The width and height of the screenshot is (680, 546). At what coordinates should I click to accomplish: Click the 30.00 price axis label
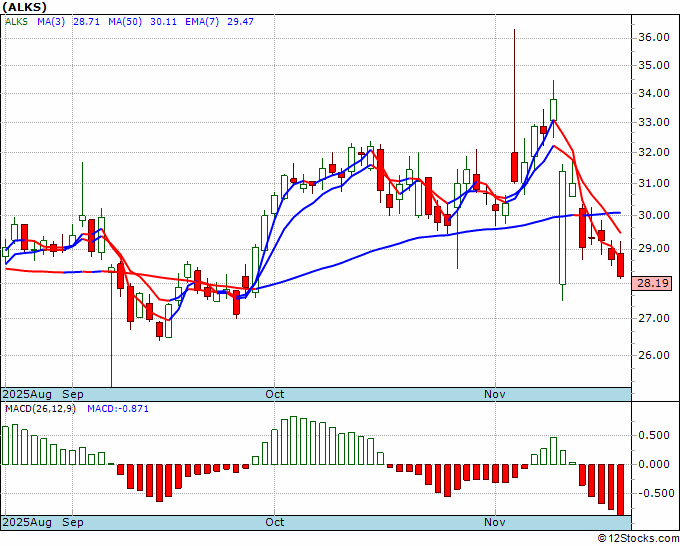pos(654,216)
